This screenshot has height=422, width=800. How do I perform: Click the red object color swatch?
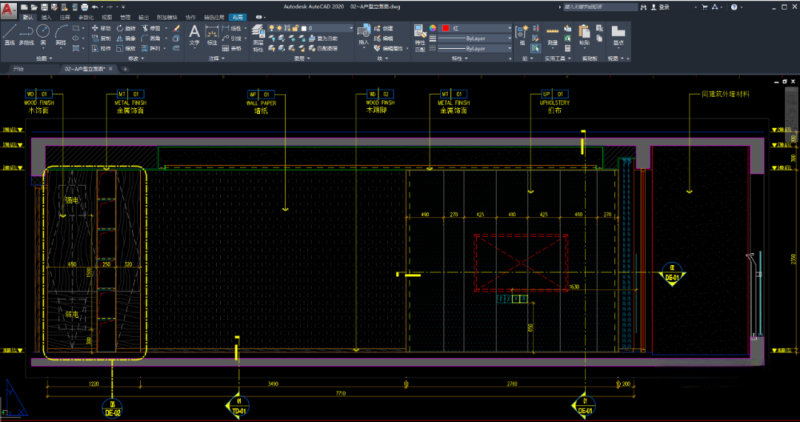(x=445, y=28)
